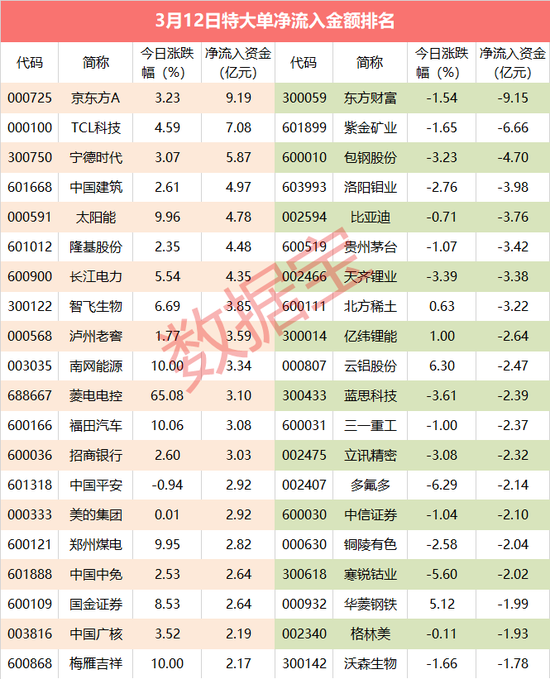550x679 pixels.
Task: Select 泸州老窖 stock name
Action: (x=96, y=336)
